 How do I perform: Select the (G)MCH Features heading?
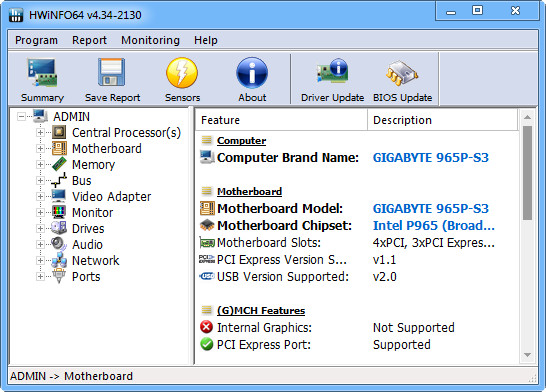(x=261, y=311)
